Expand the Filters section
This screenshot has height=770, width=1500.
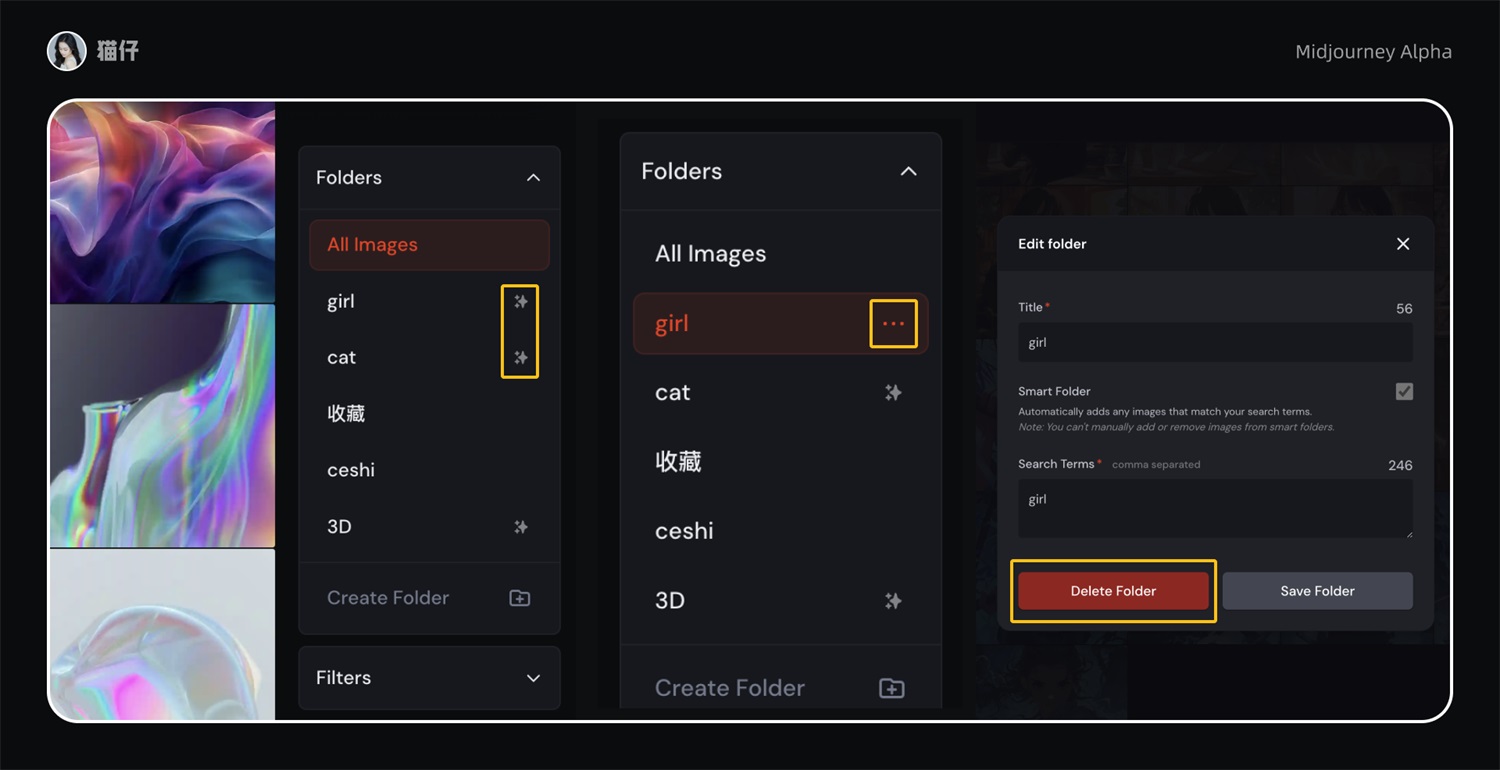click(533, 678)
